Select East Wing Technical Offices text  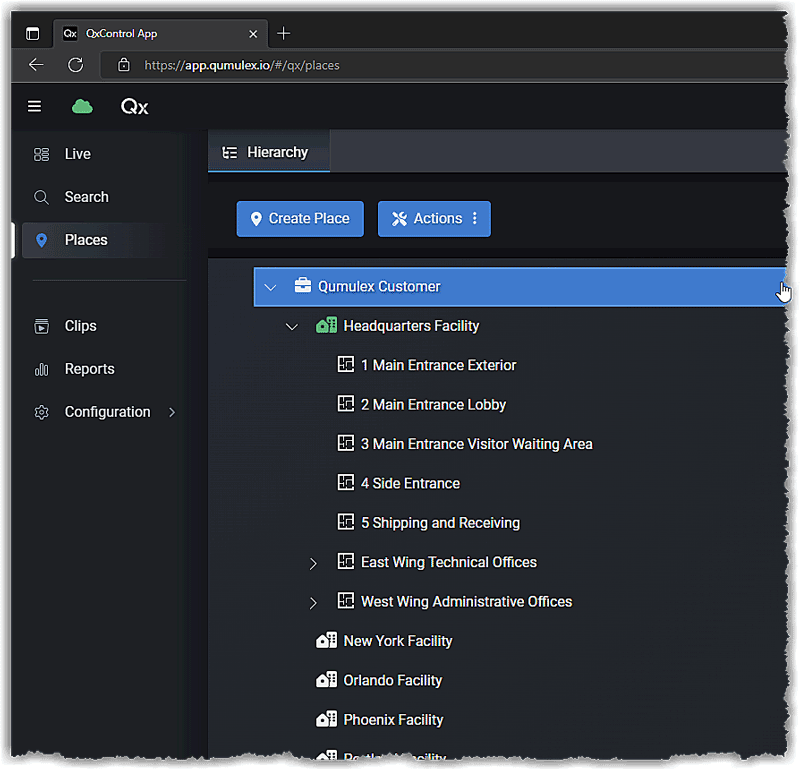click(x=449, y=562)
